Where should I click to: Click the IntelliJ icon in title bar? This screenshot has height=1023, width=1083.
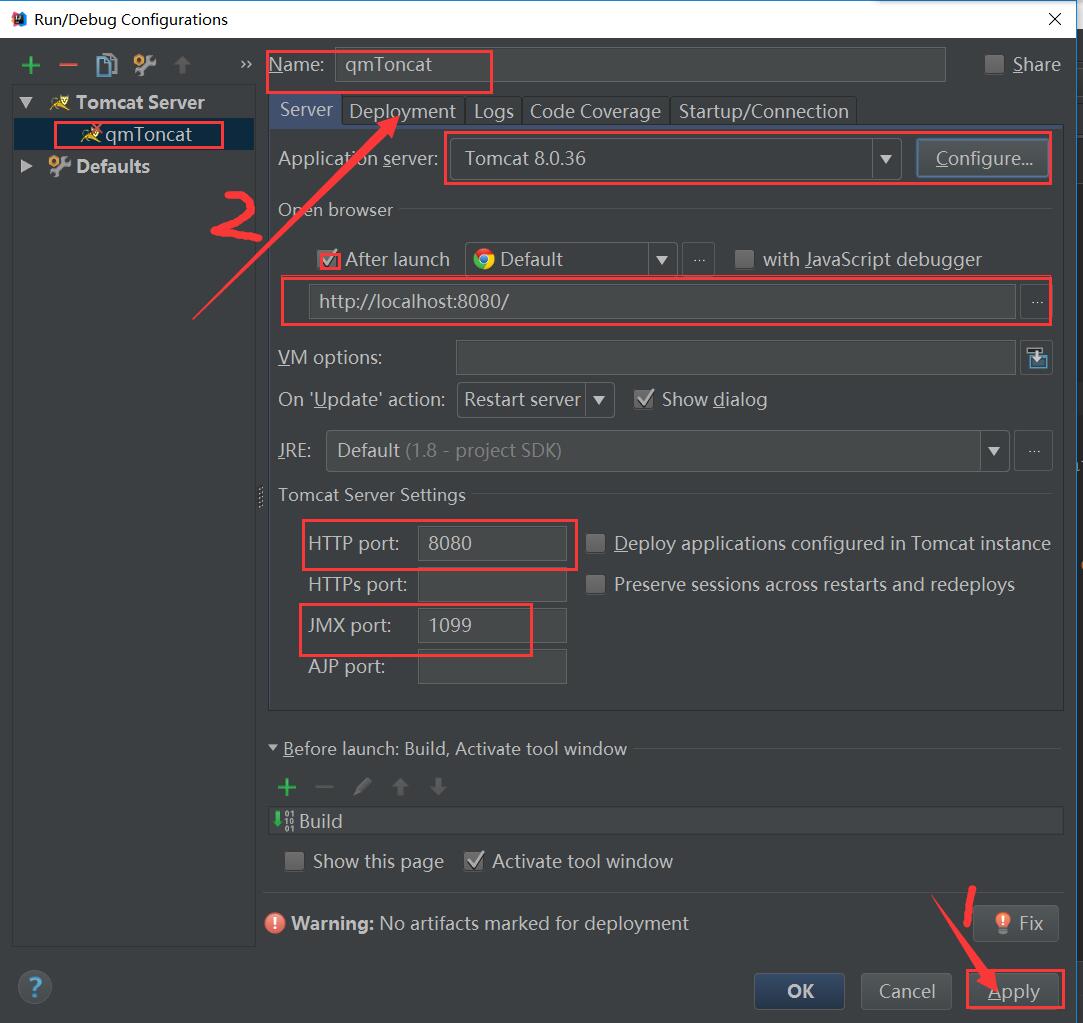coord(19,19)
